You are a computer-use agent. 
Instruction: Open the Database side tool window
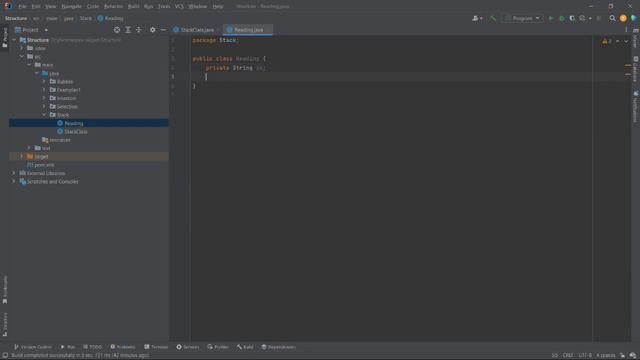636,69
